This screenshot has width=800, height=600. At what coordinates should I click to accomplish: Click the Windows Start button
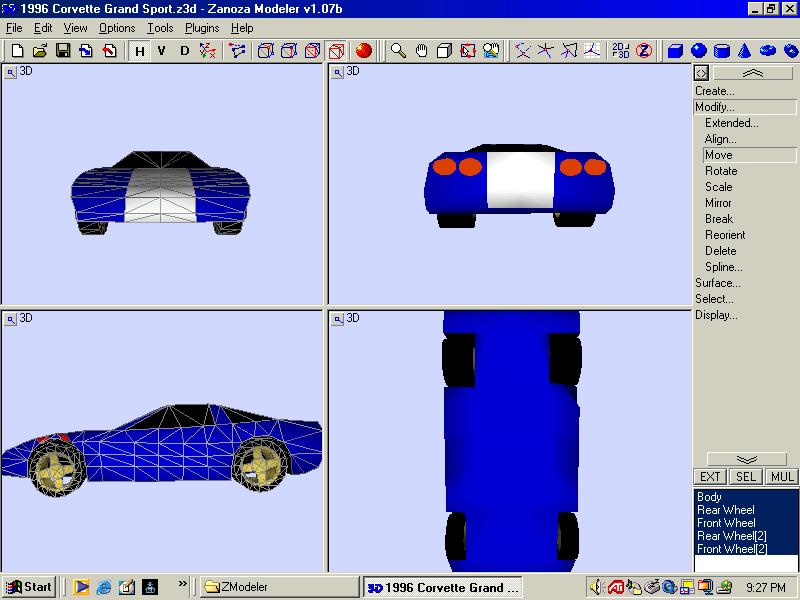[30, 587]
